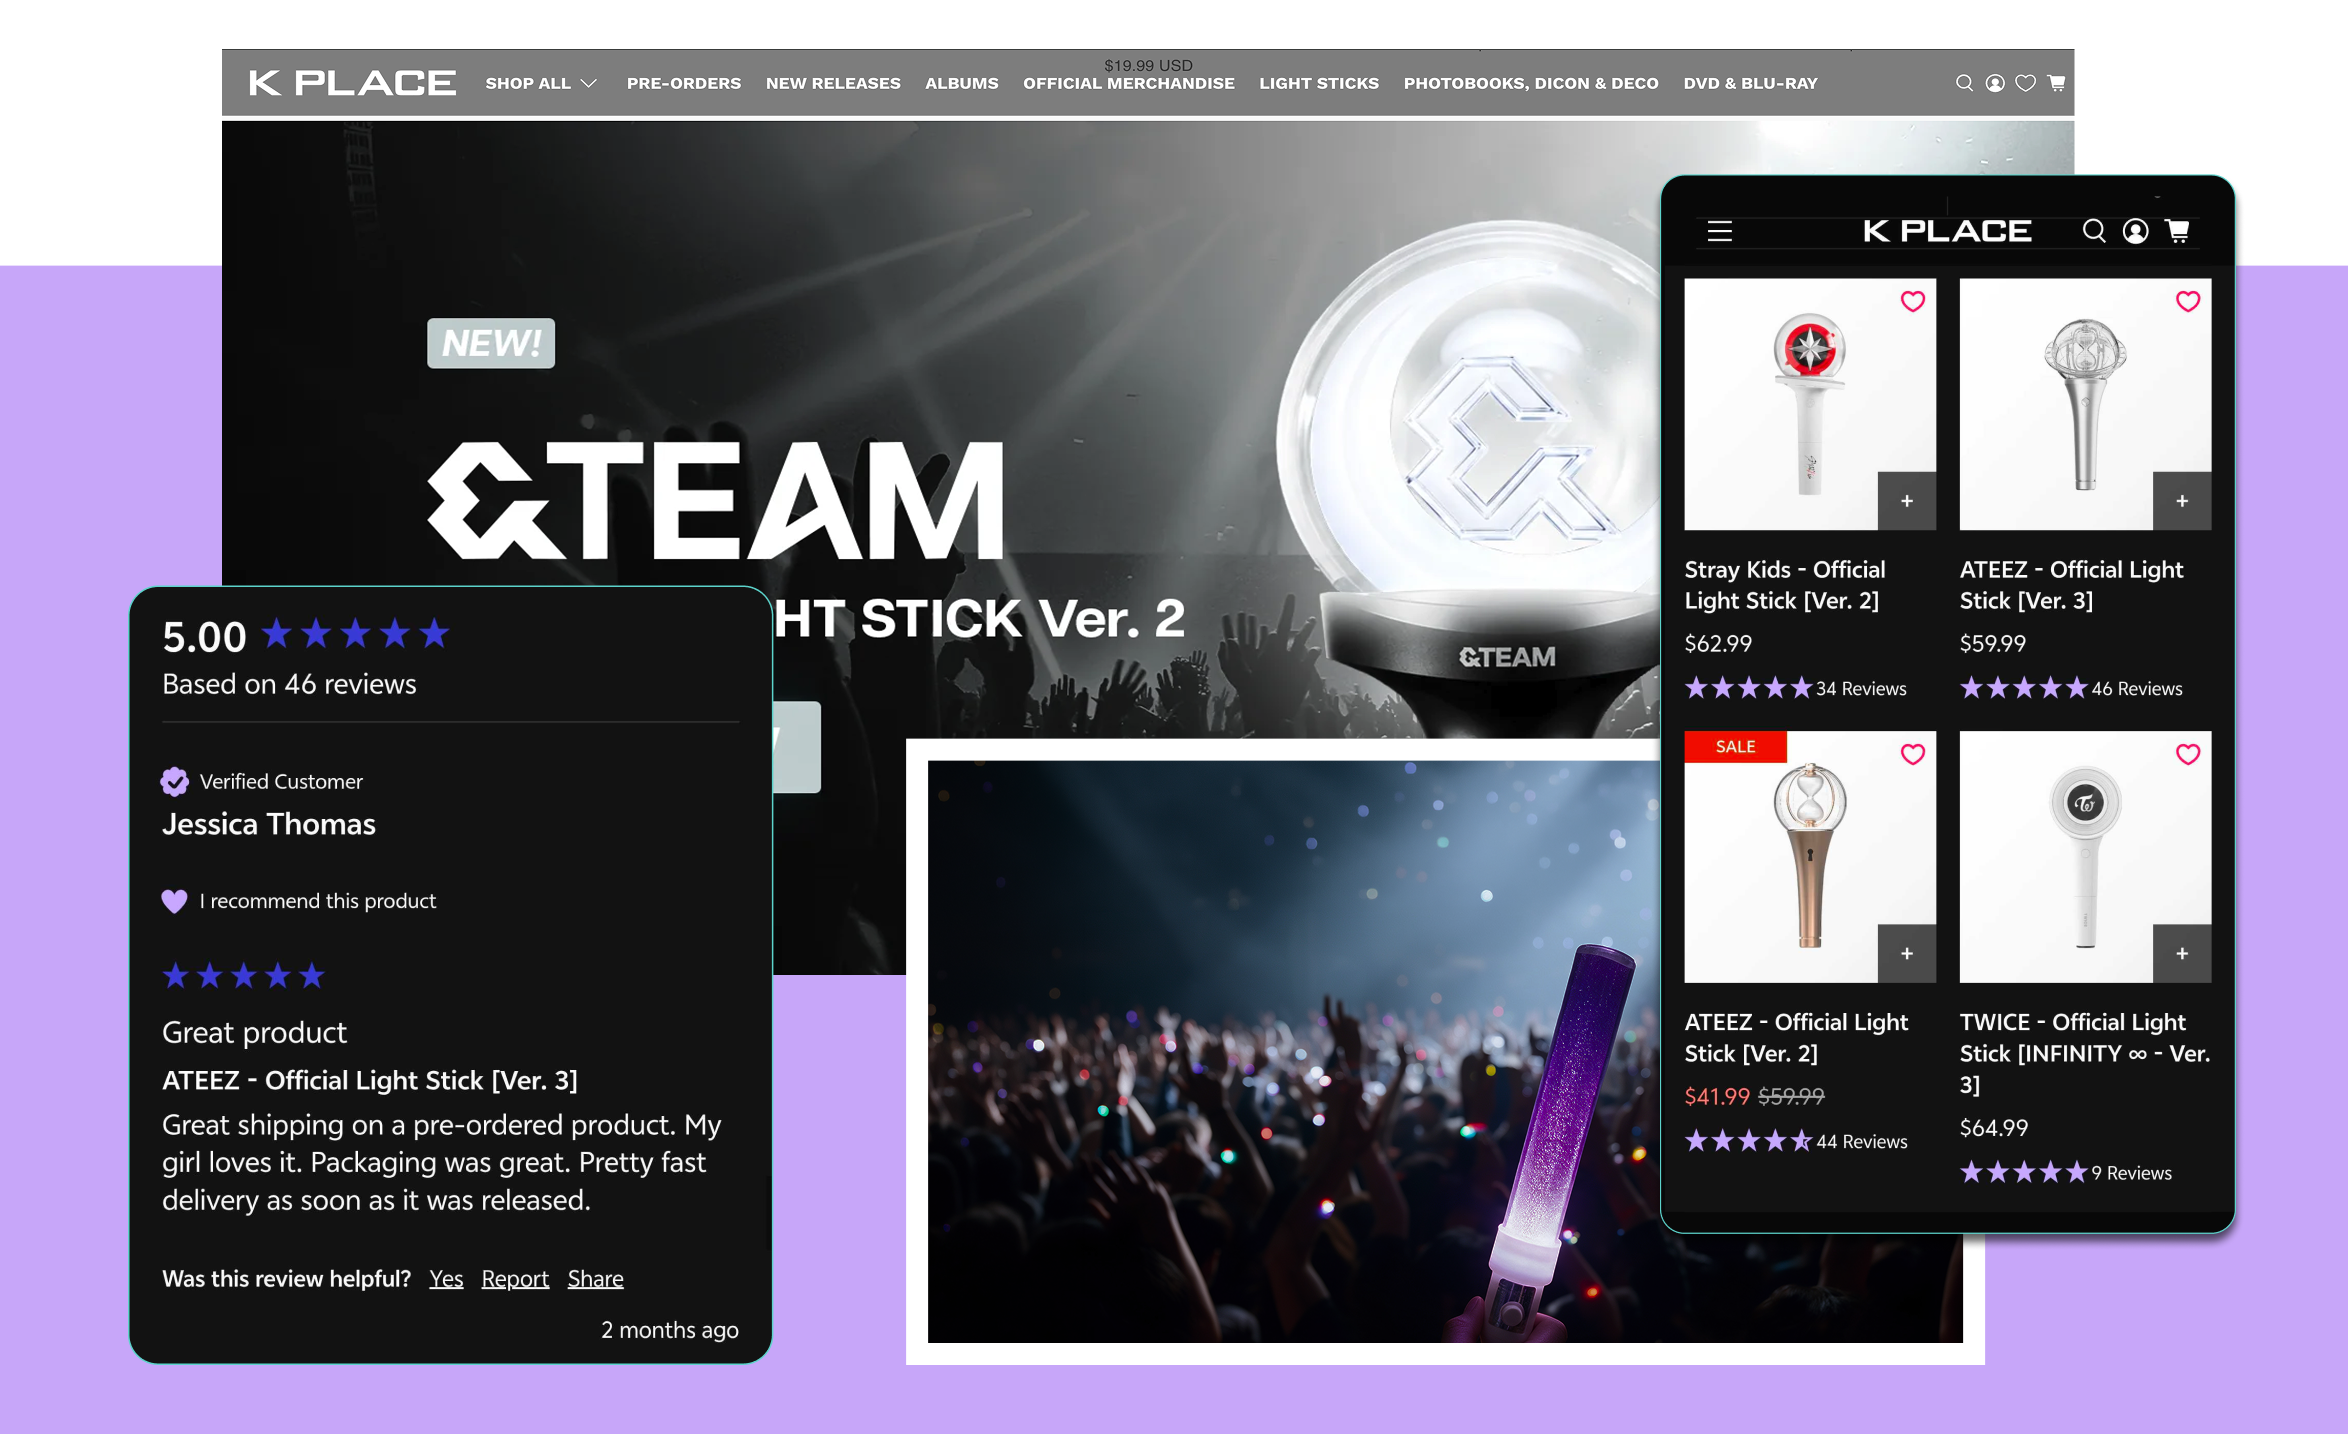
Task: Tap the account icon in mobile header
Action: click(x=2136, y=231)
